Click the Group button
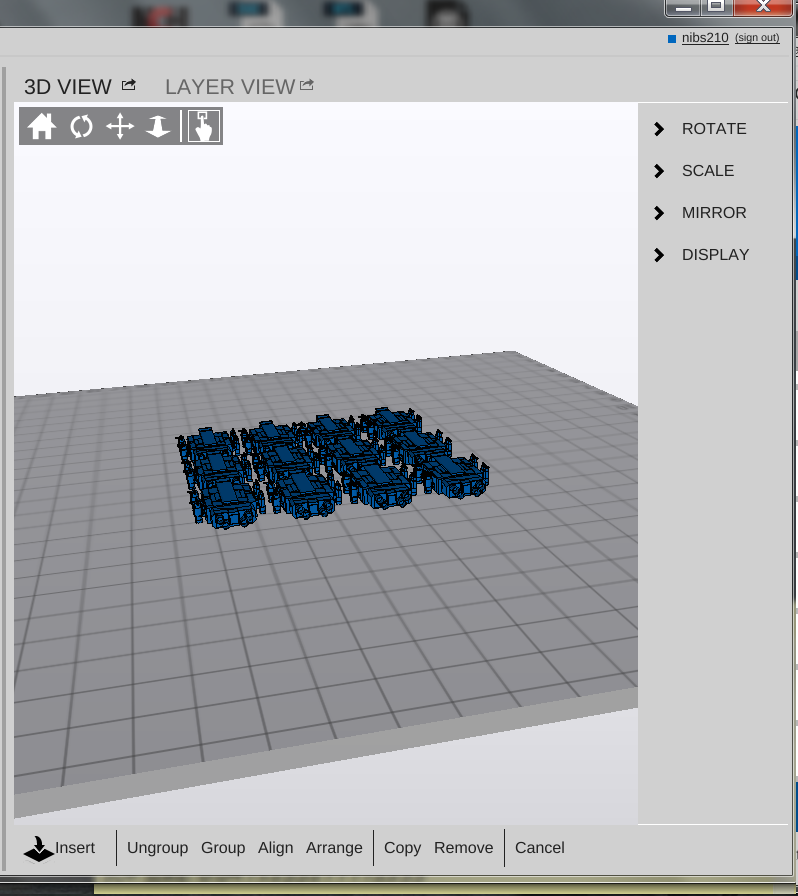Image resolution: width=798 pixels, height=896 pixels. point(223,848)
